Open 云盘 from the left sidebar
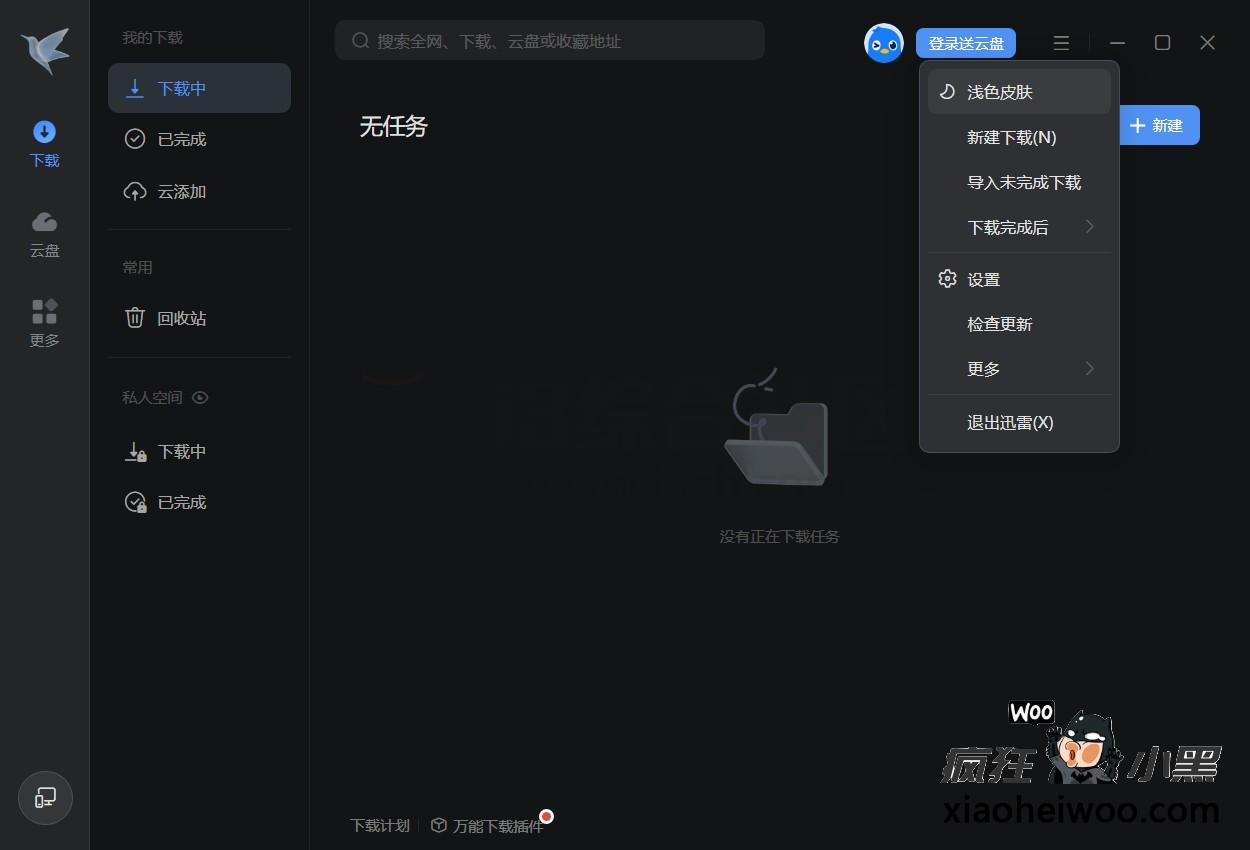The image size is (1250, 850). tap(44, 234)
